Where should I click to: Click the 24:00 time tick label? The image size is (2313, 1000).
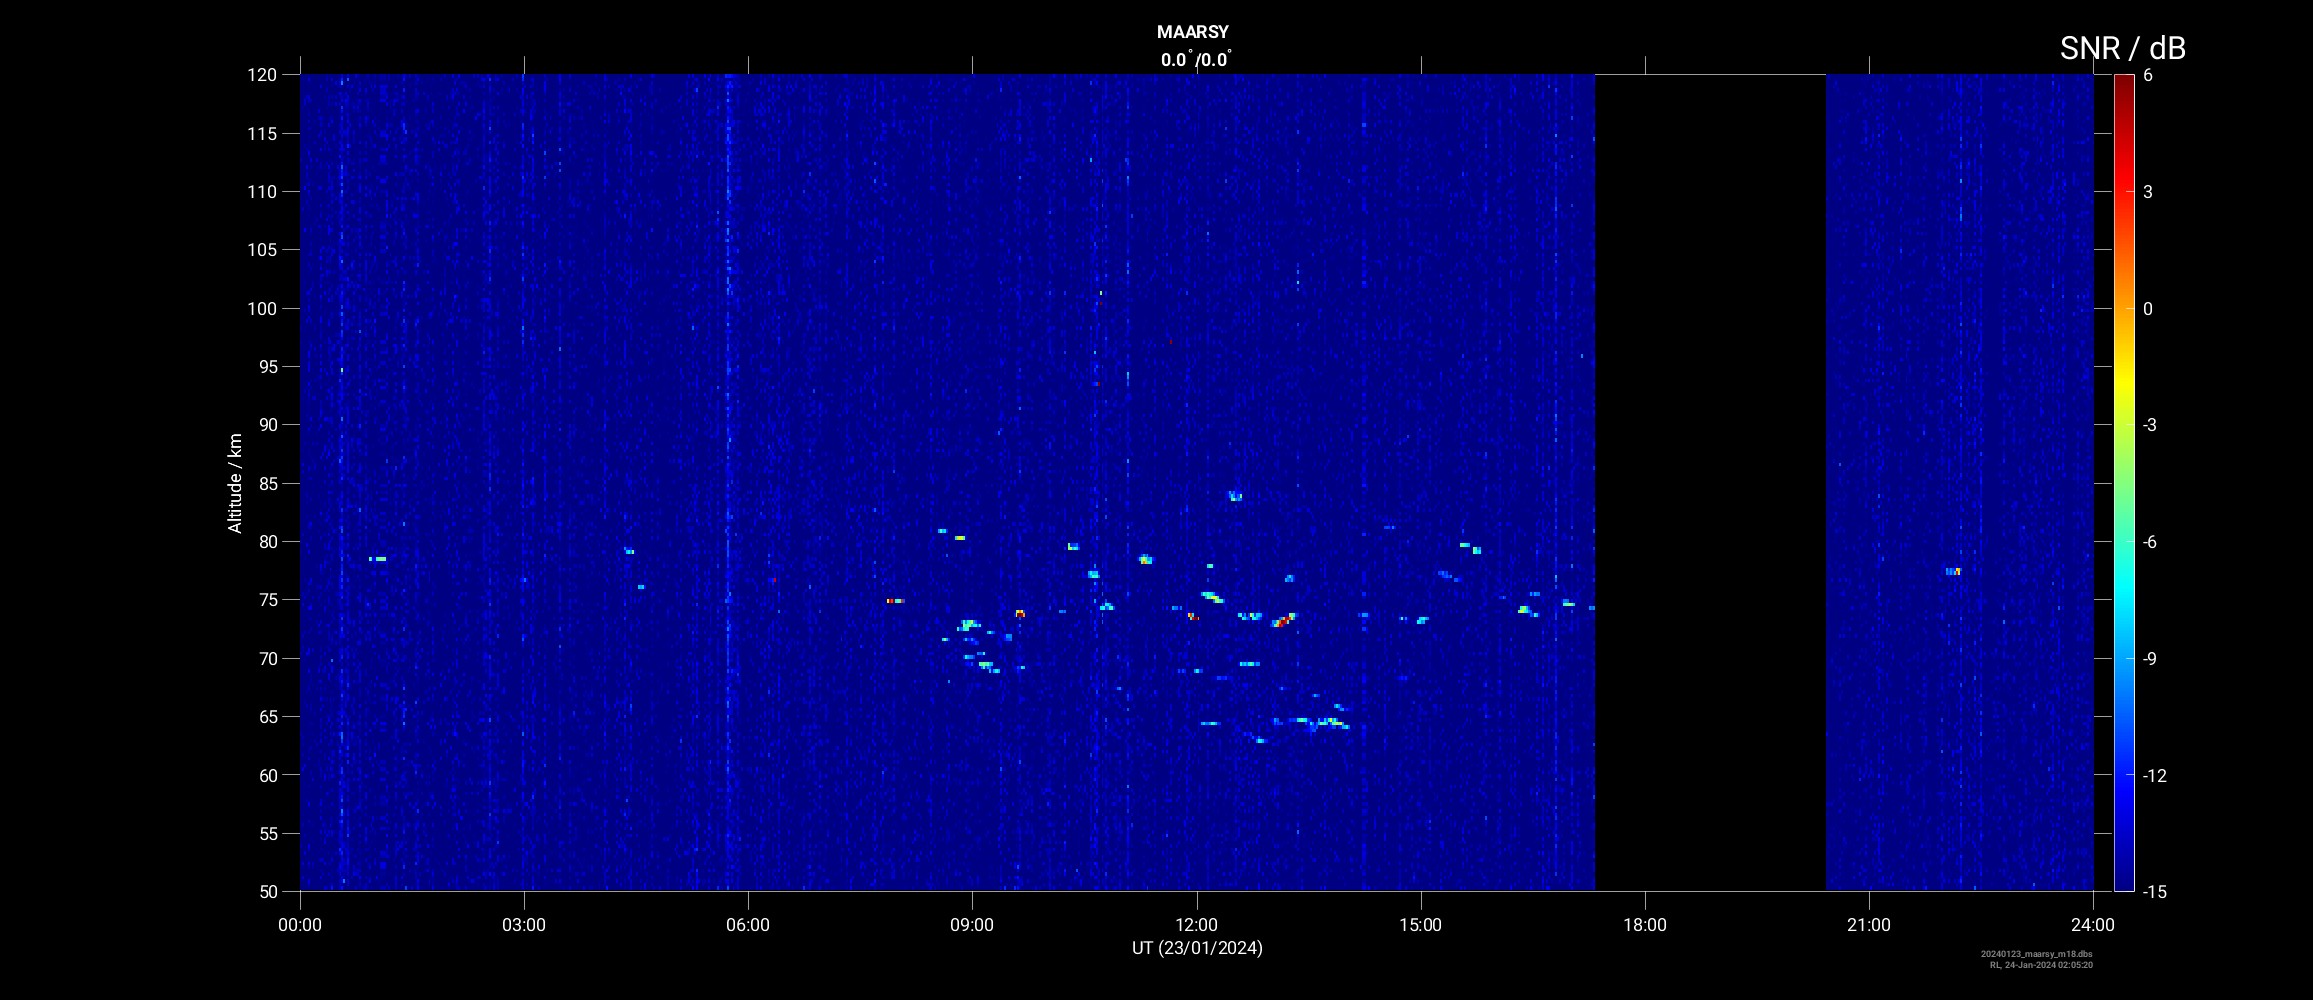2093,925
